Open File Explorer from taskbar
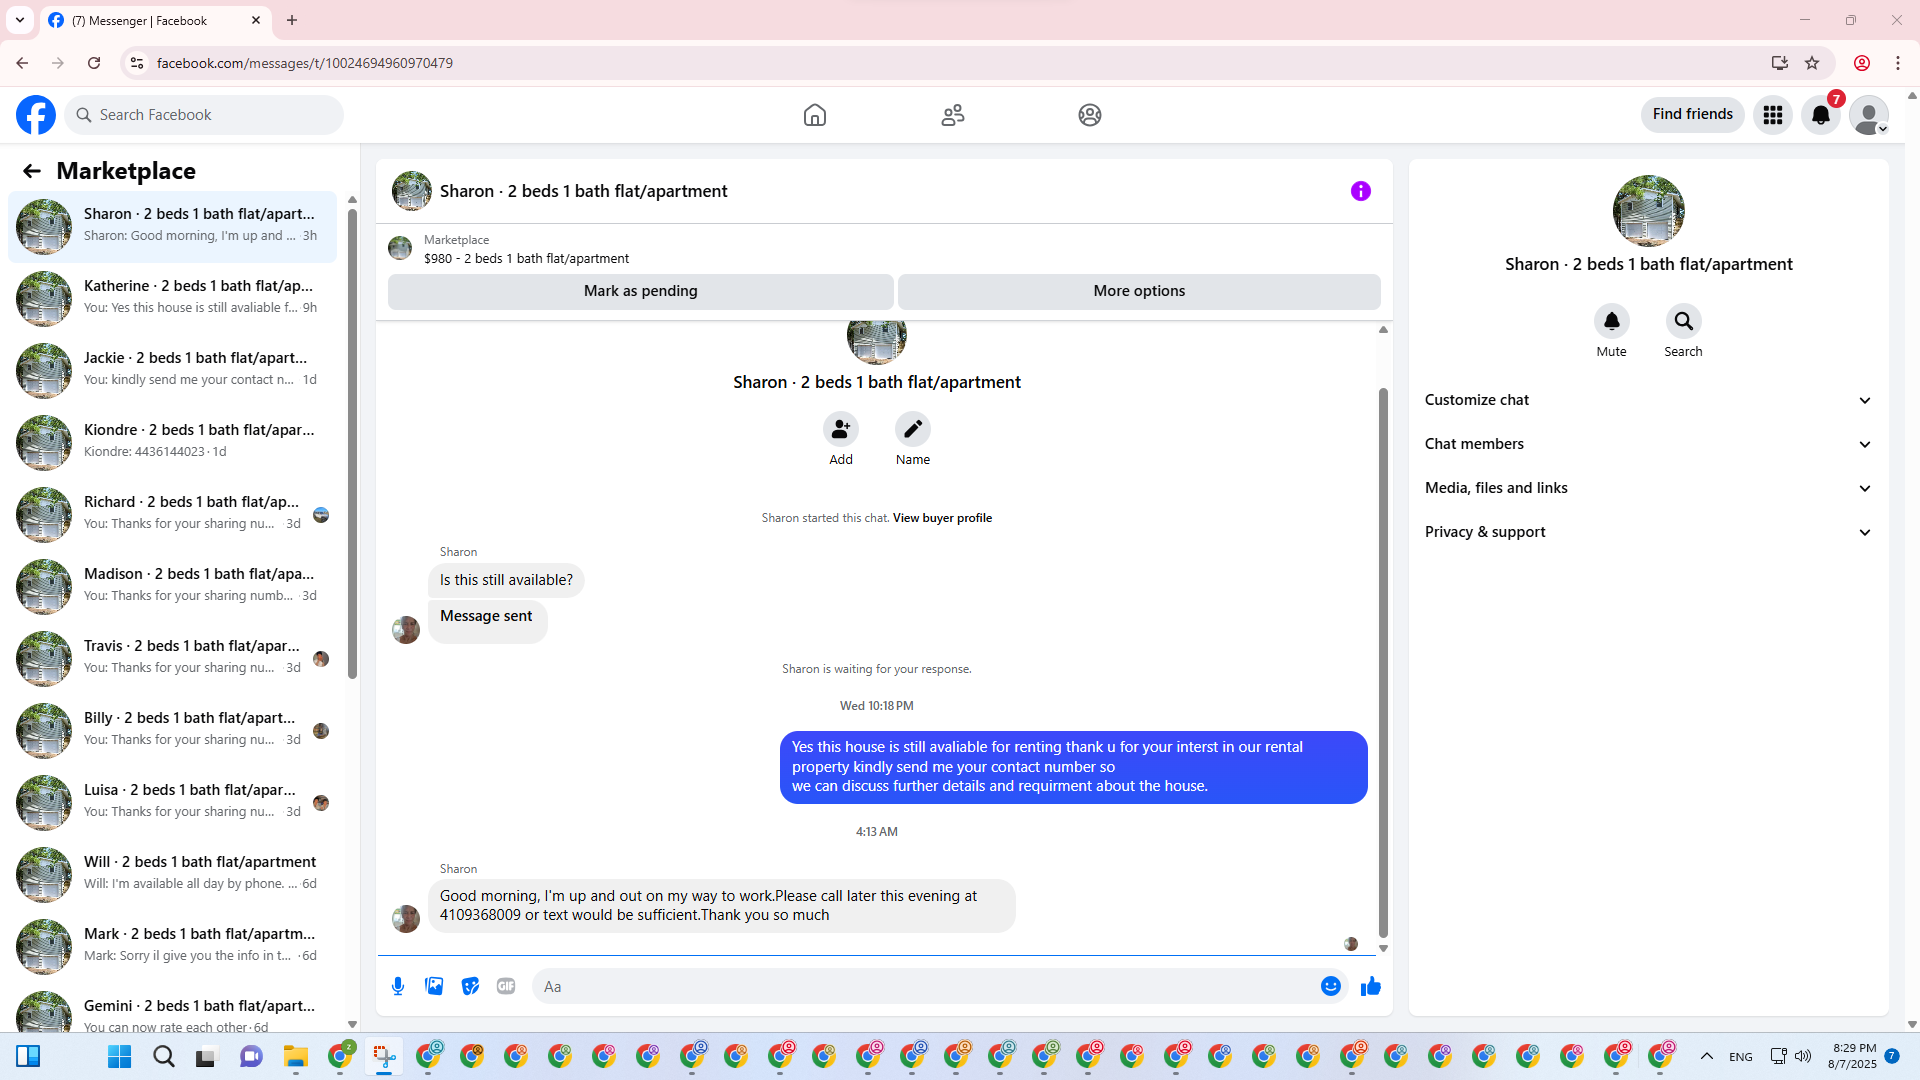The width and height of the screenshot is (1920, 1080). point(295,1057)
